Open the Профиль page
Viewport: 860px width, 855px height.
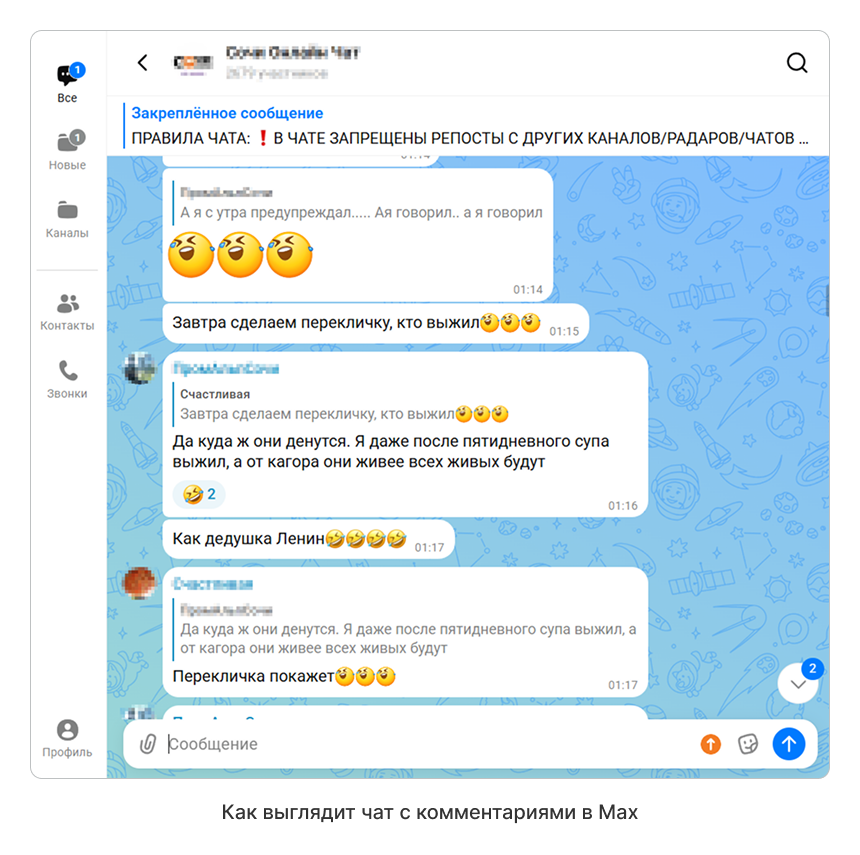click(67, 738)
